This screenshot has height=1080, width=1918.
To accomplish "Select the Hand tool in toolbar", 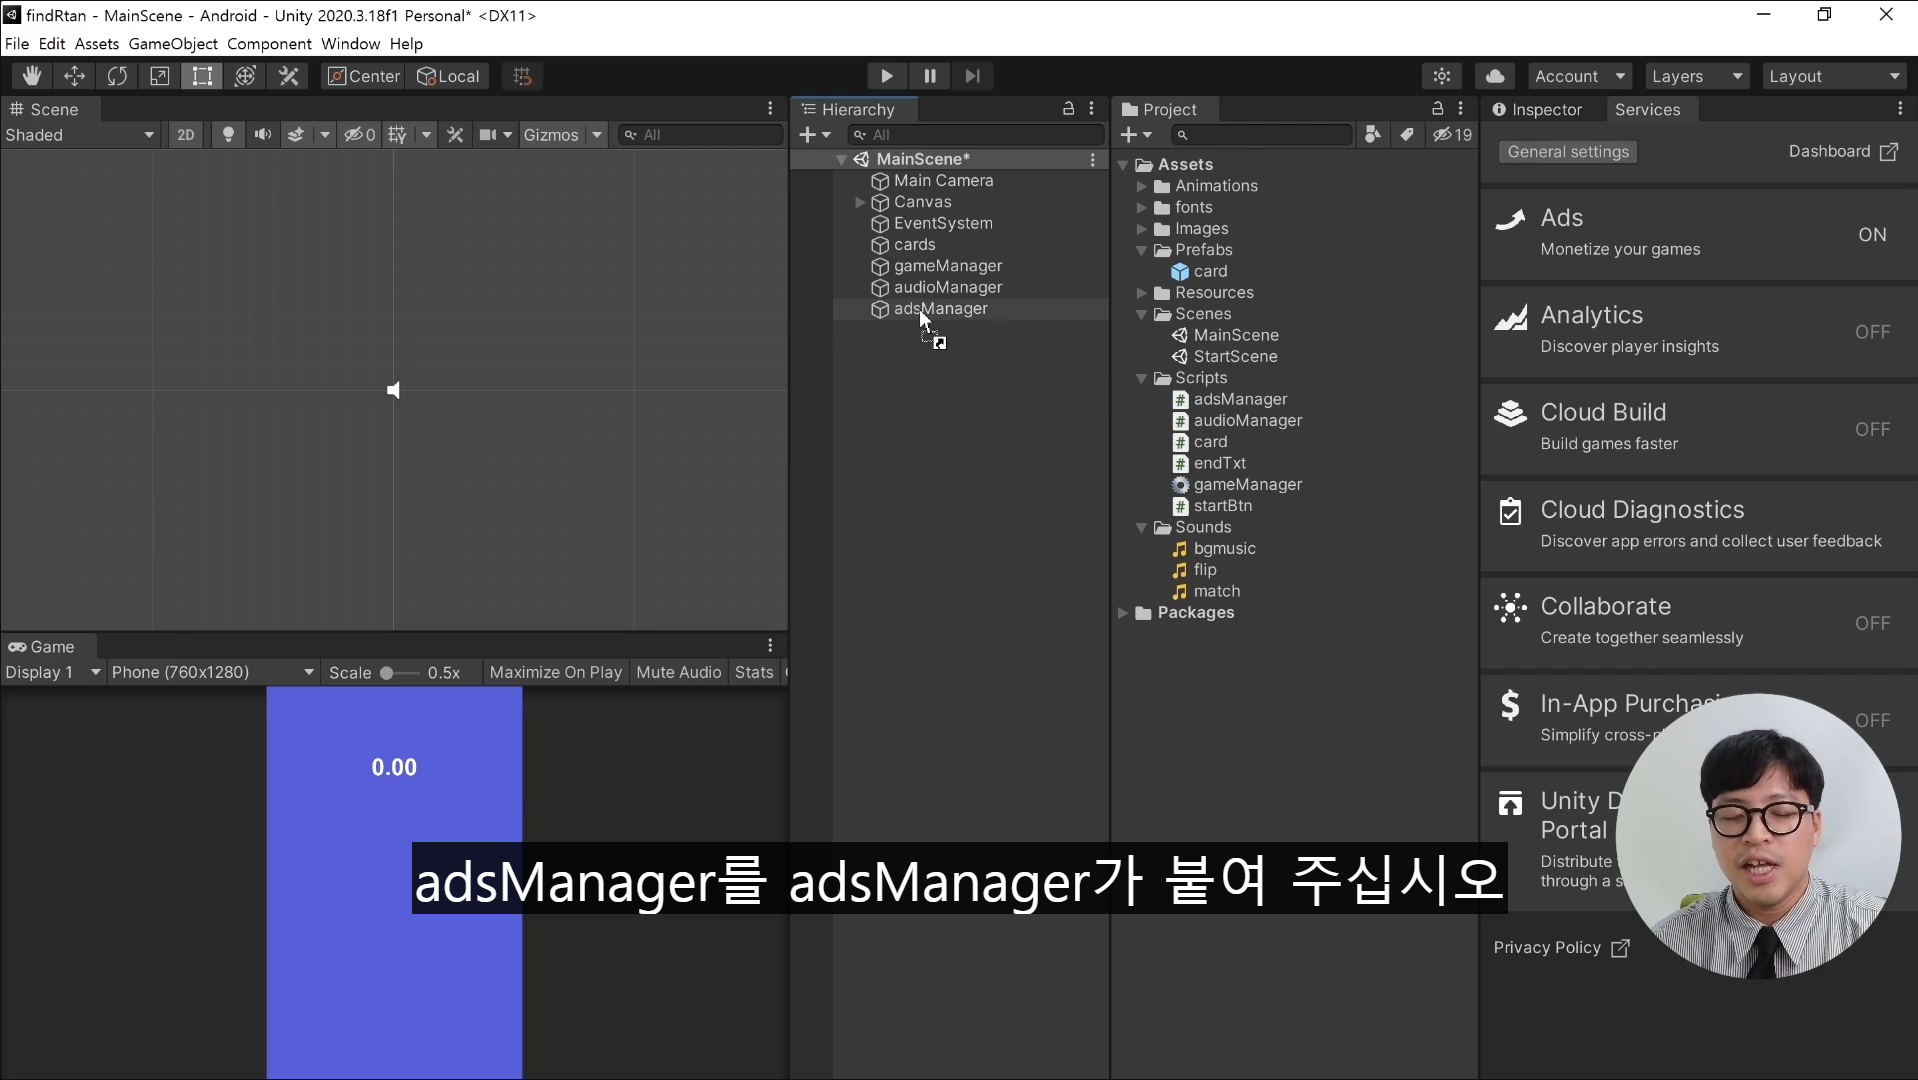I will point(32,76).
